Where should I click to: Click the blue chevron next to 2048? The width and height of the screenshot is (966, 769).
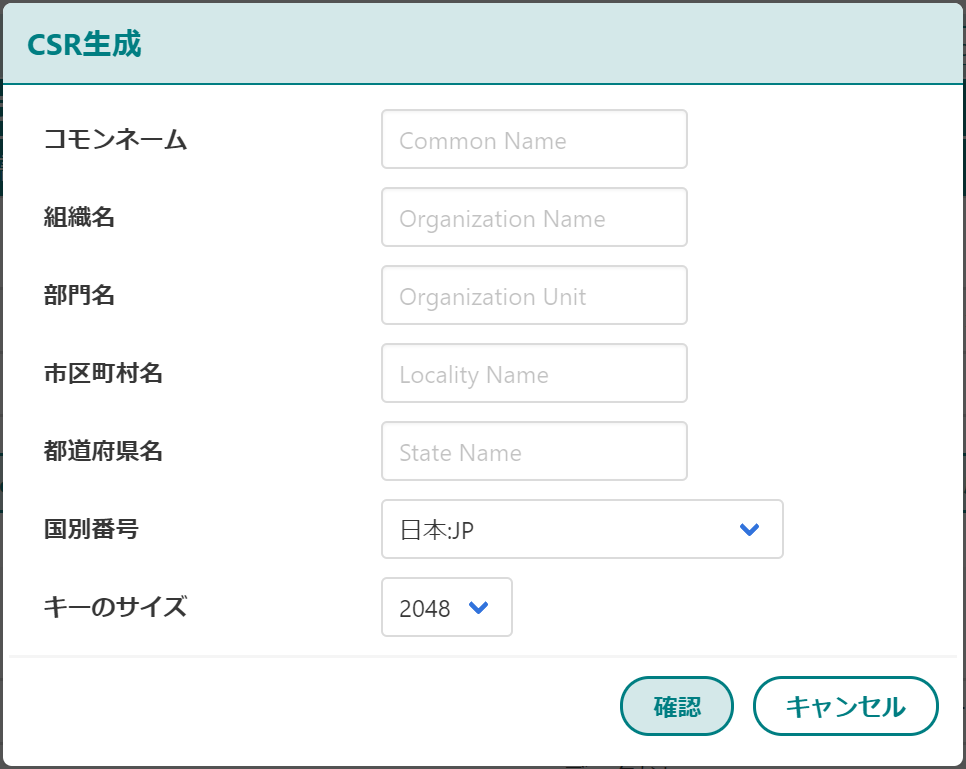[x=479, y=608]
